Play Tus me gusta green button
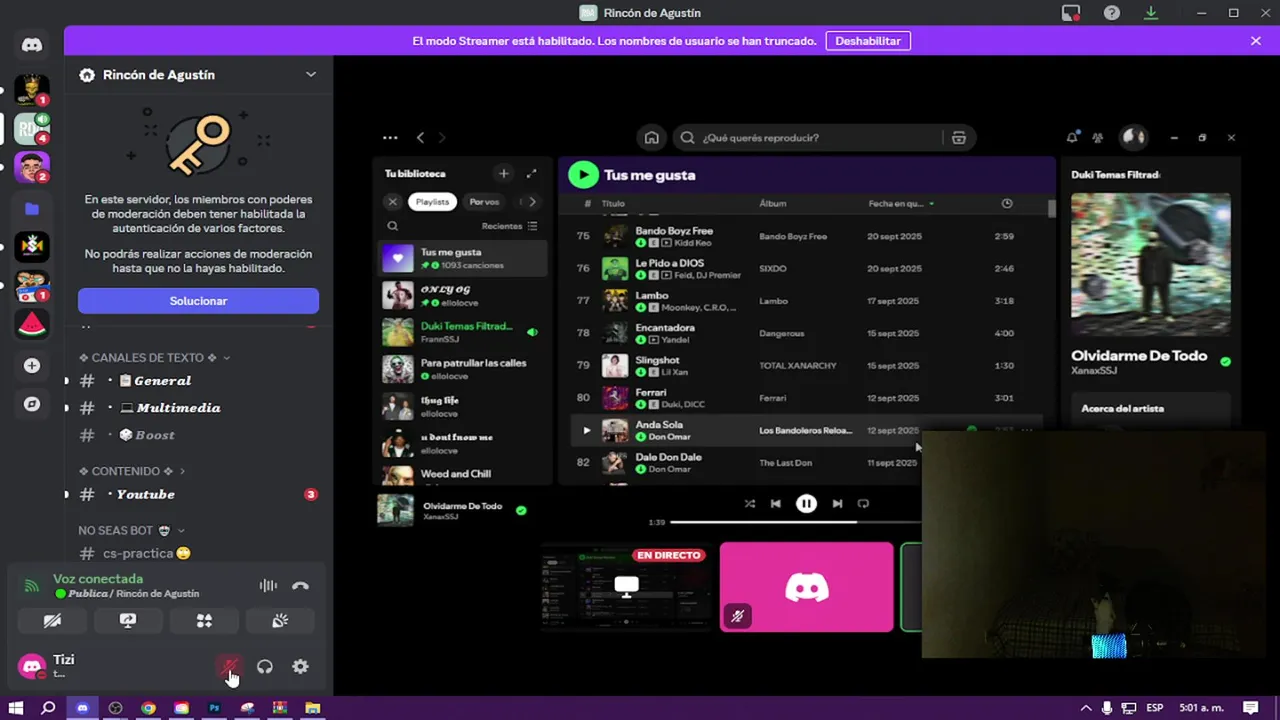Screen dimensions: 1280x720 click(583, 175)
